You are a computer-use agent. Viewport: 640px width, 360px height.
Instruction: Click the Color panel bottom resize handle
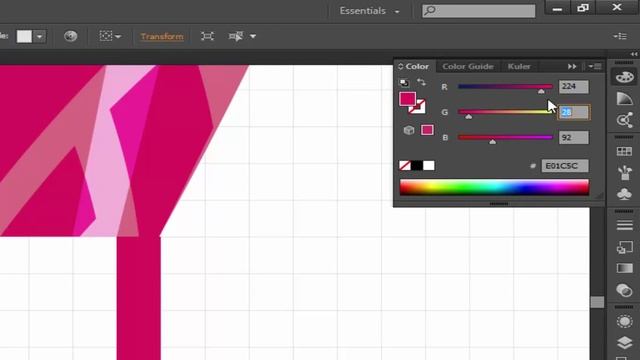[499, 204]
